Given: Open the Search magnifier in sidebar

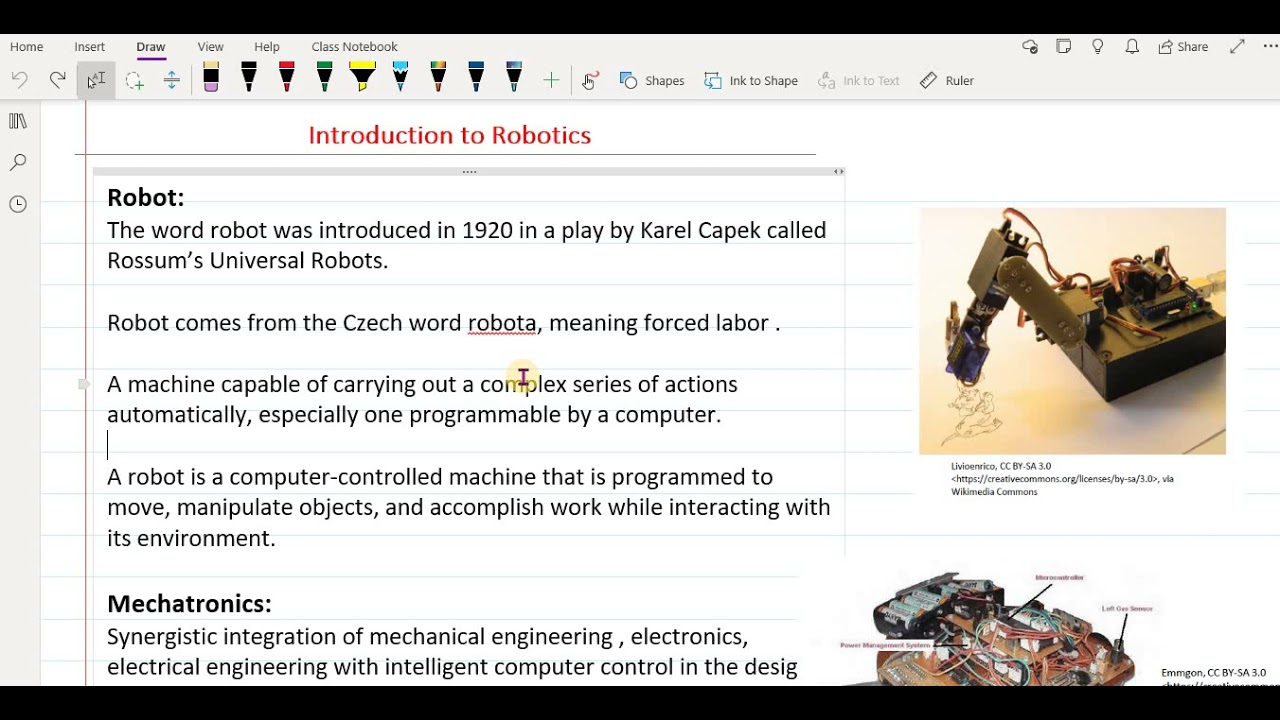Looking at the screenshot, I should pos(18,162).
